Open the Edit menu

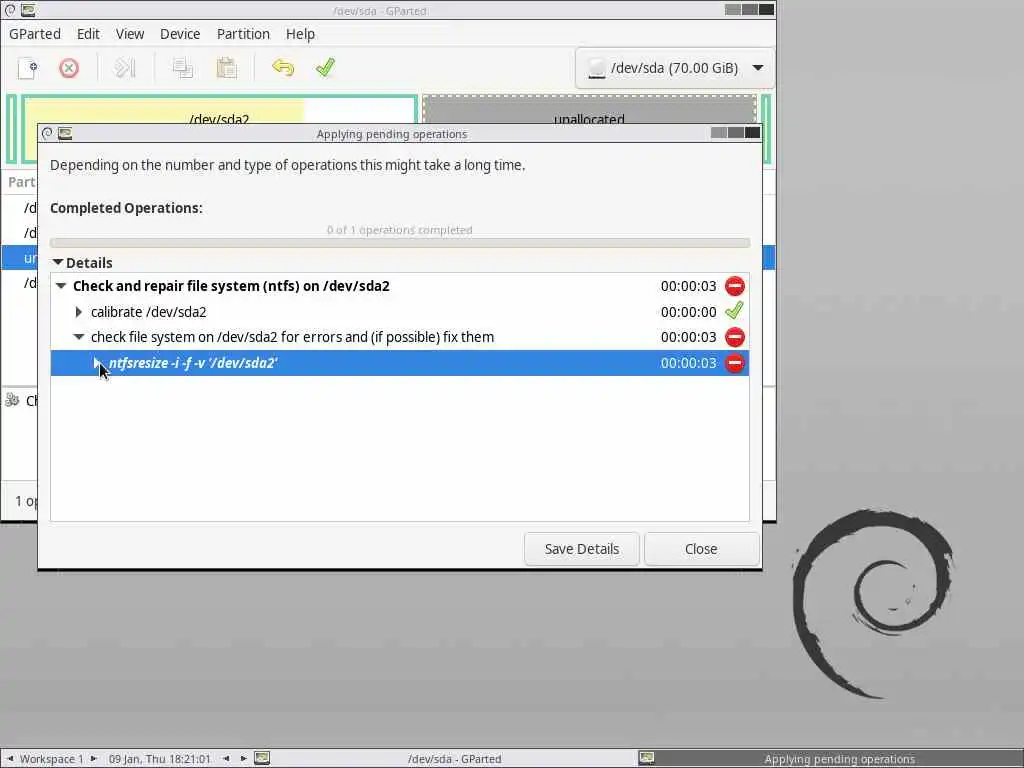point(88,34)
